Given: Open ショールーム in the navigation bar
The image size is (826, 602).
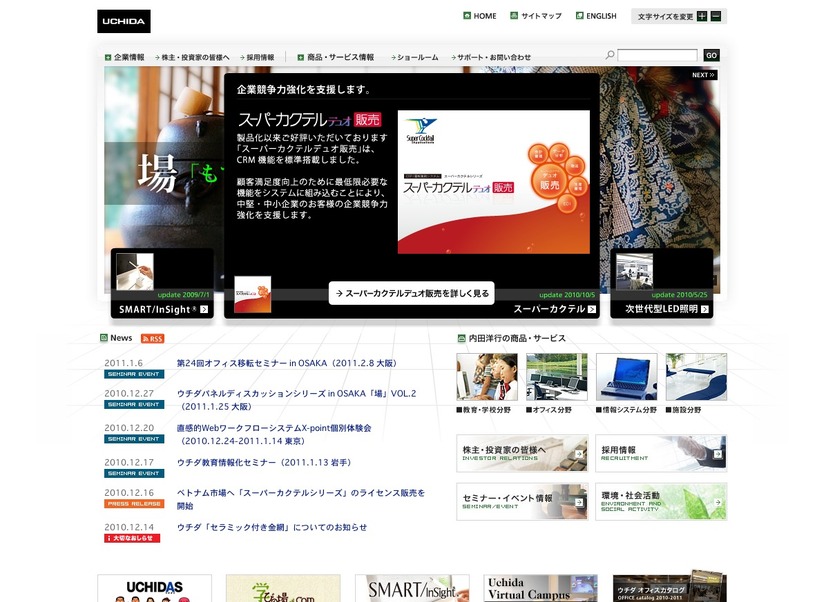Looking at the screenshot, I should [x=415, y=57].
